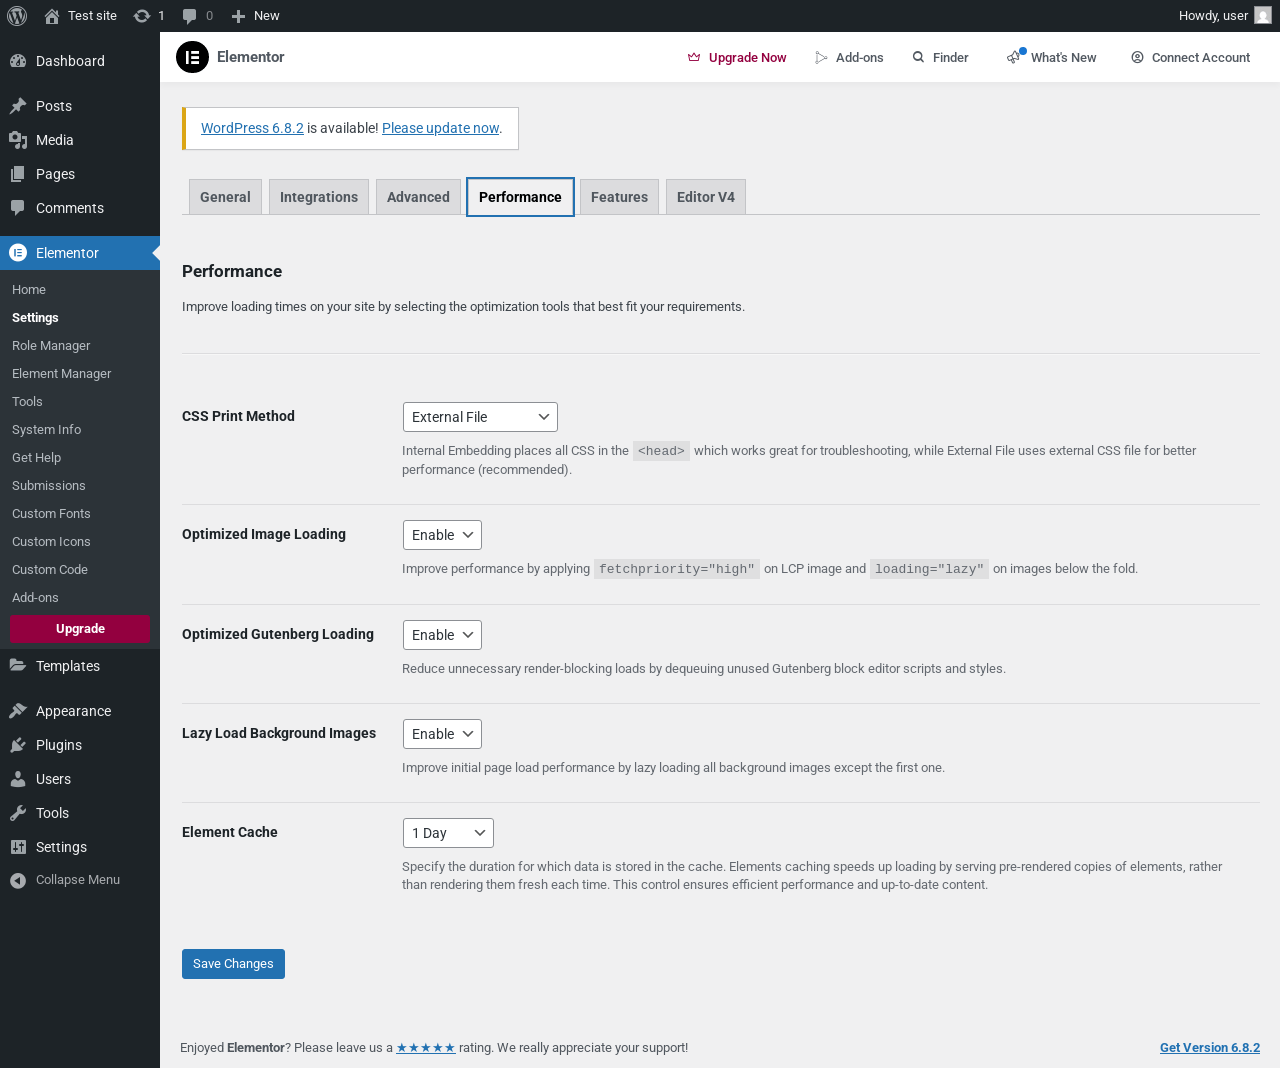Open the Optimized Gutenberg Loading dropdown
1280x1068 pixels.
(x=442, y=635)
